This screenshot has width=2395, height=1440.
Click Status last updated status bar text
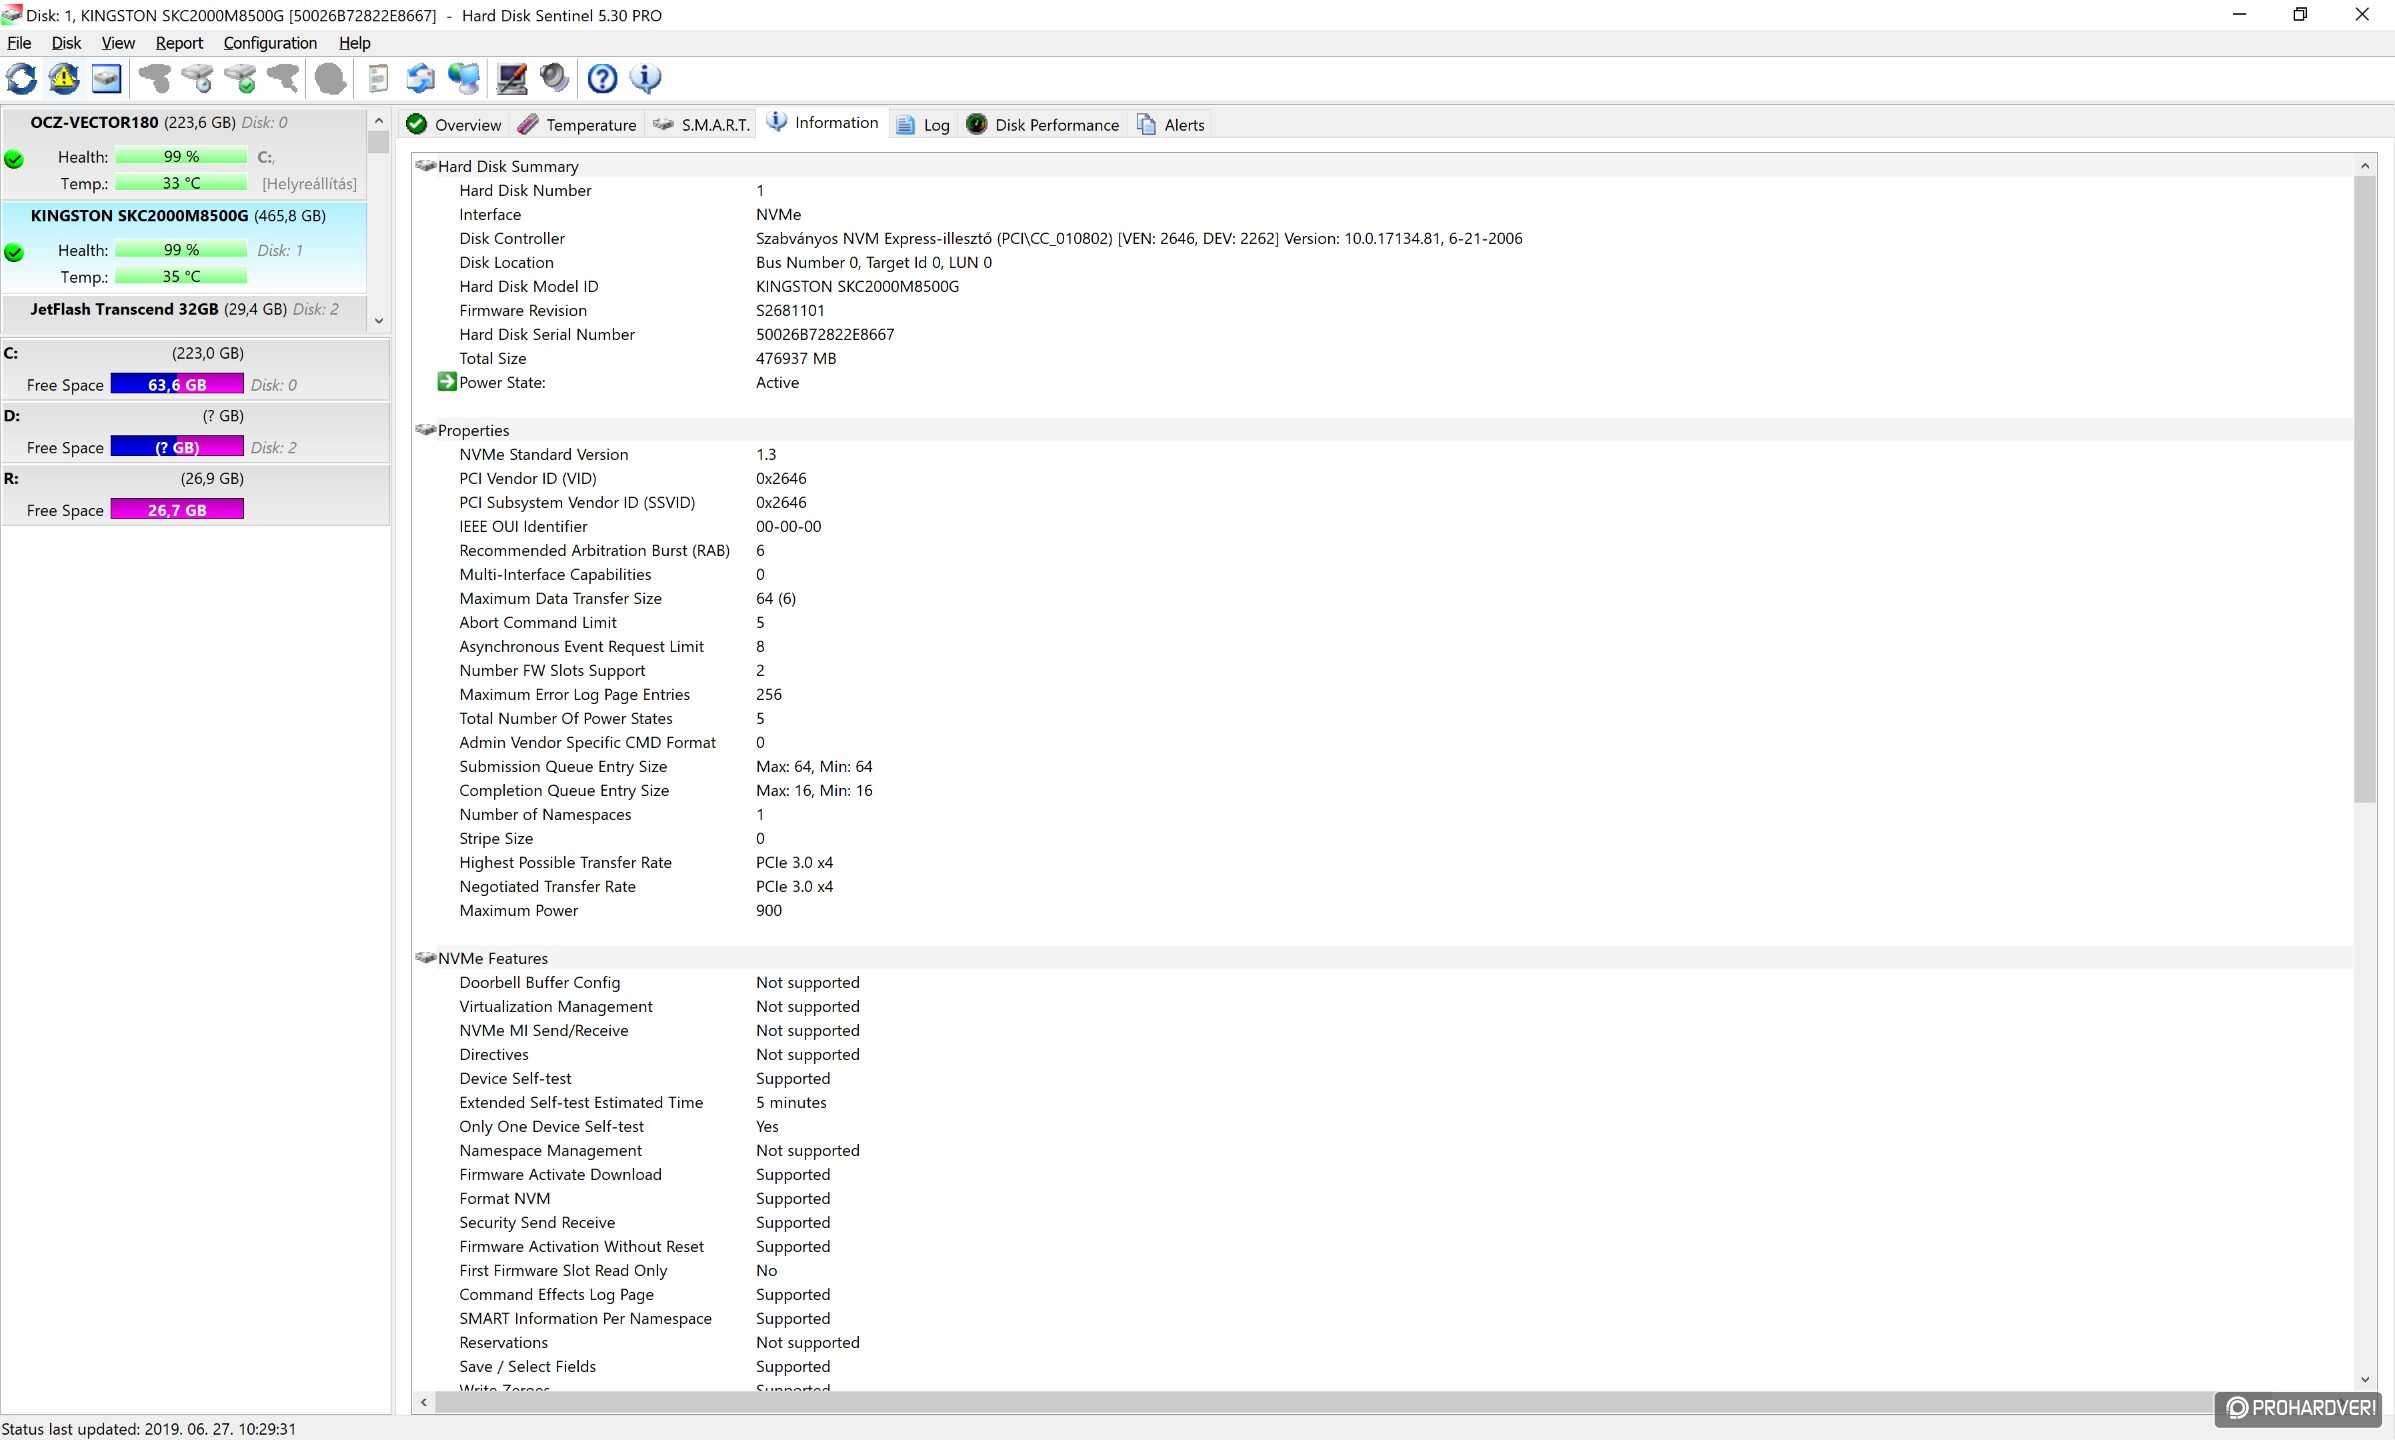click(x=149, y=1429)
